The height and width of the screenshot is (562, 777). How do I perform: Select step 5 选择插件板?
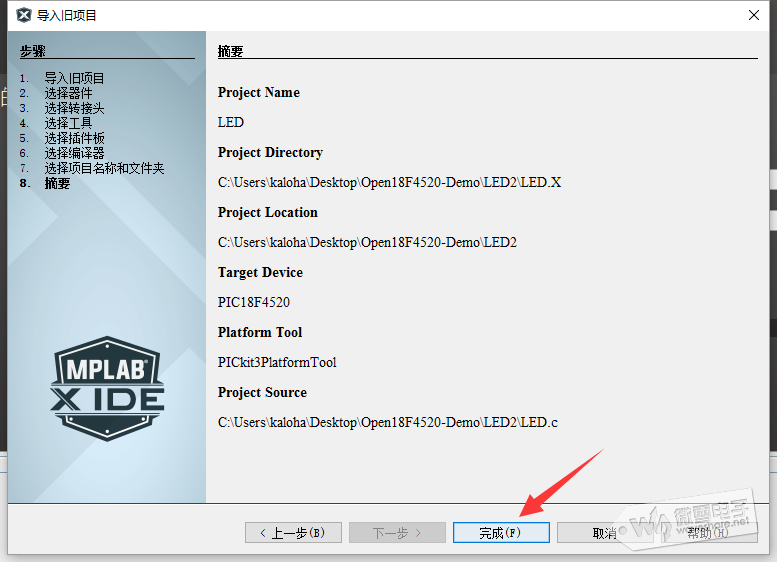74,138
